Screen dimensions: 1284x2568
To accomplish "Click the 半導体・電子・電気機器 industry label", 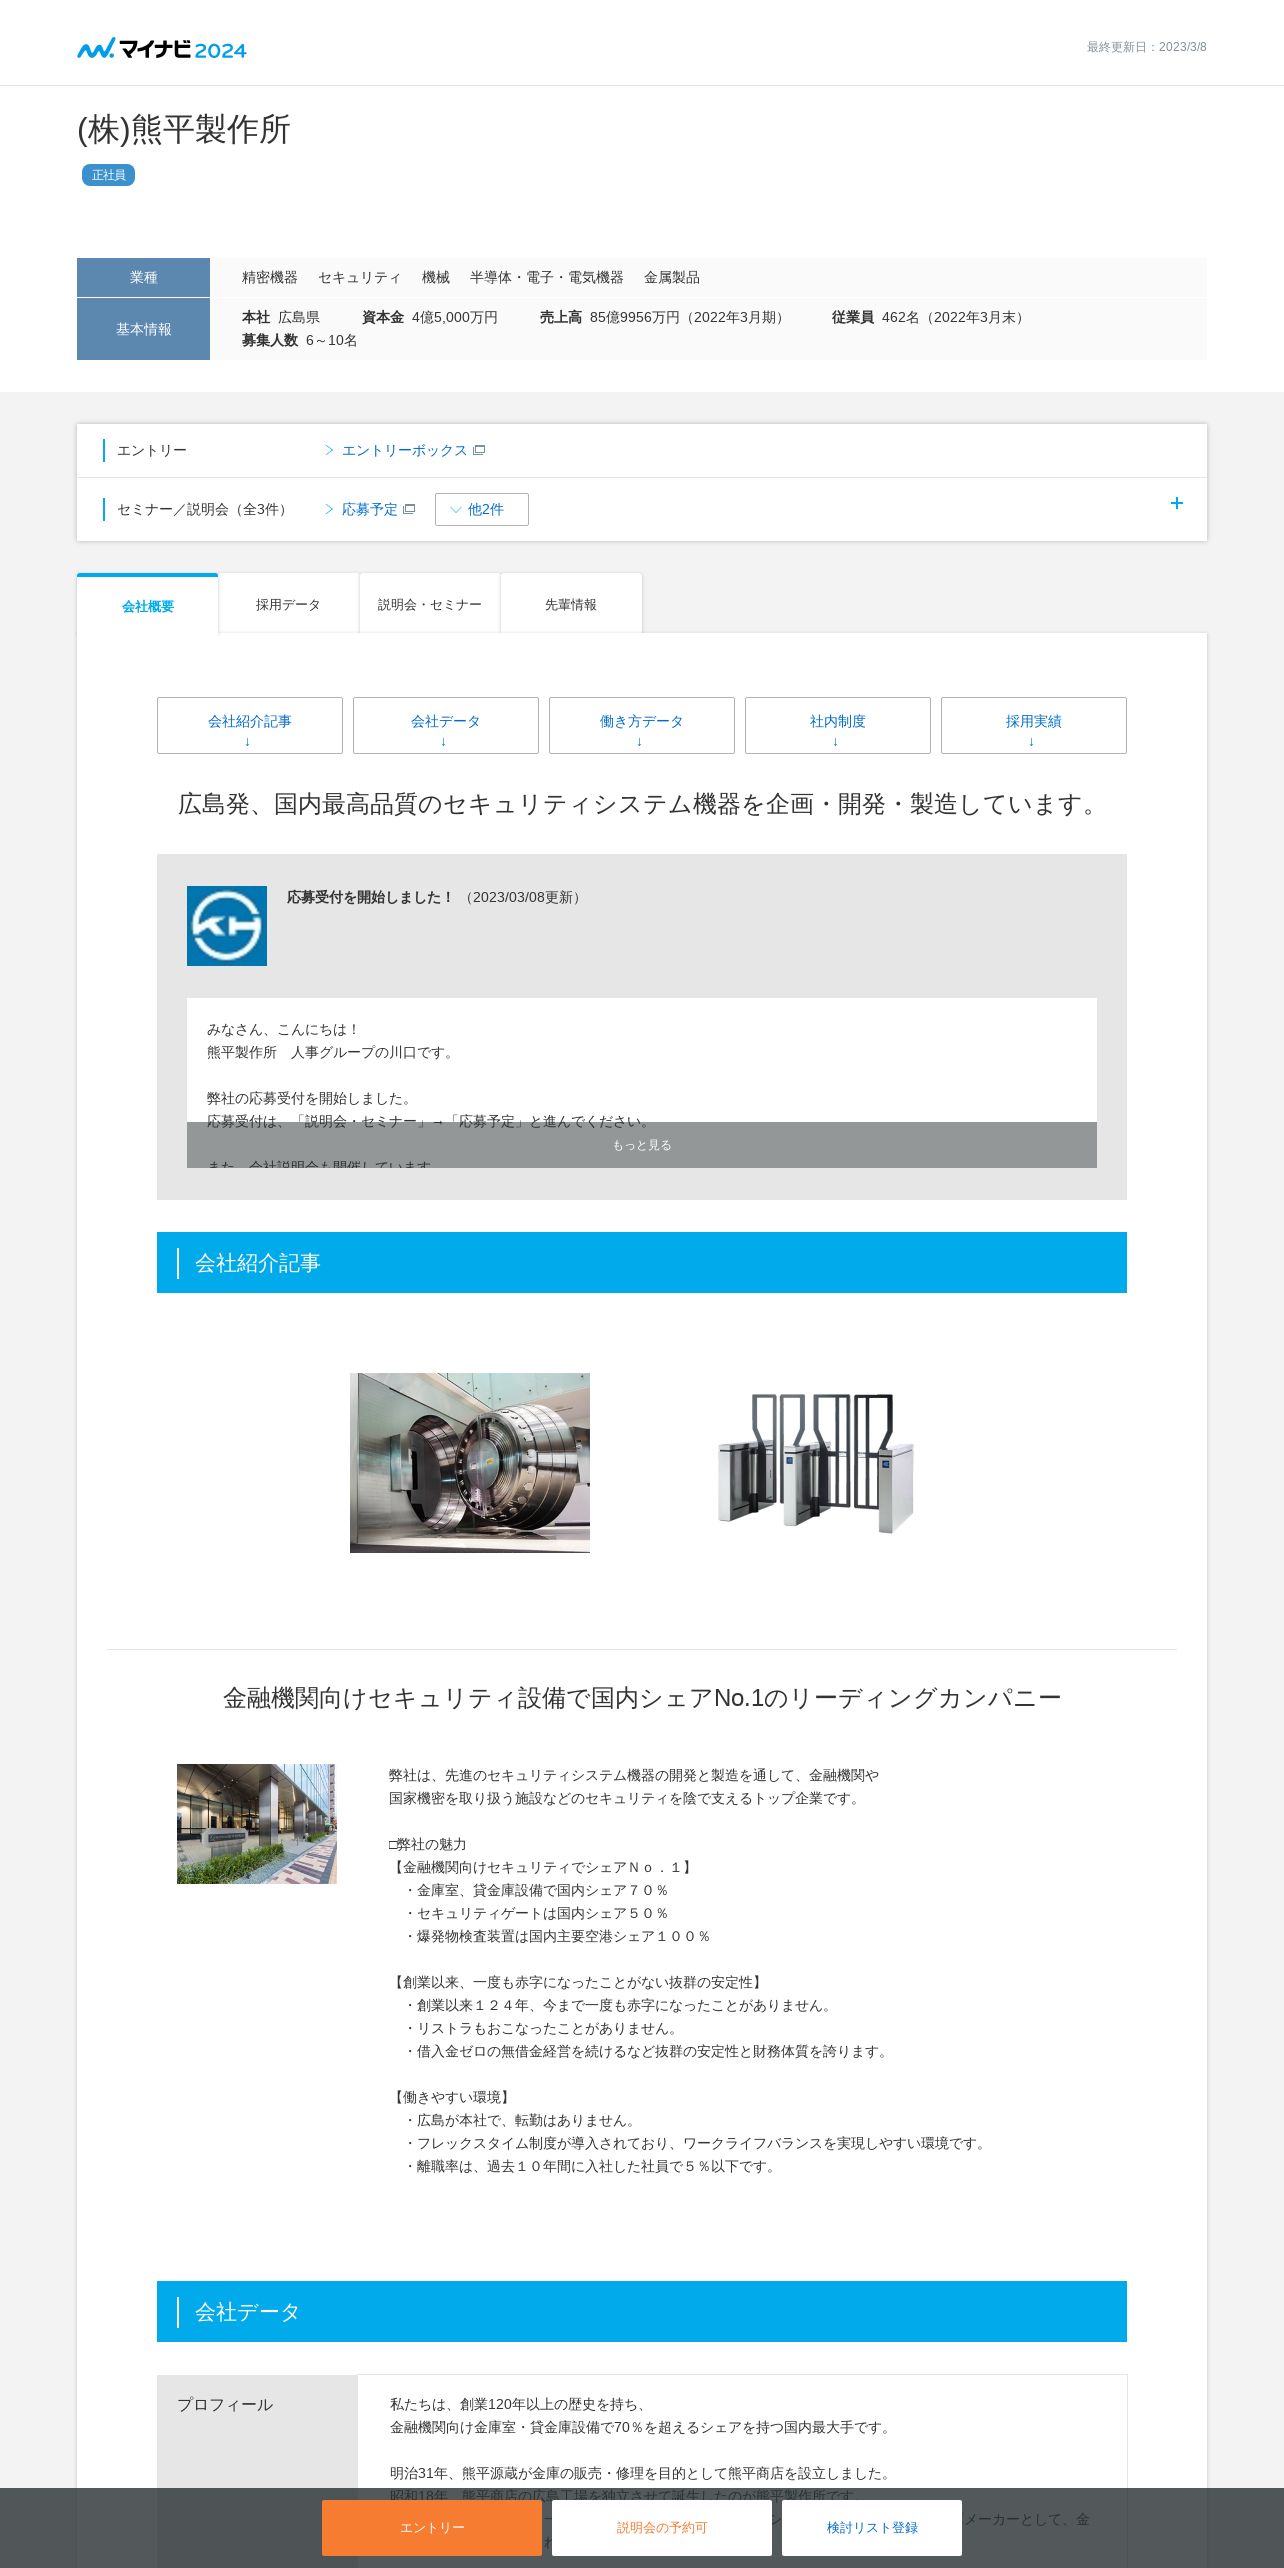I will point(547,277).
